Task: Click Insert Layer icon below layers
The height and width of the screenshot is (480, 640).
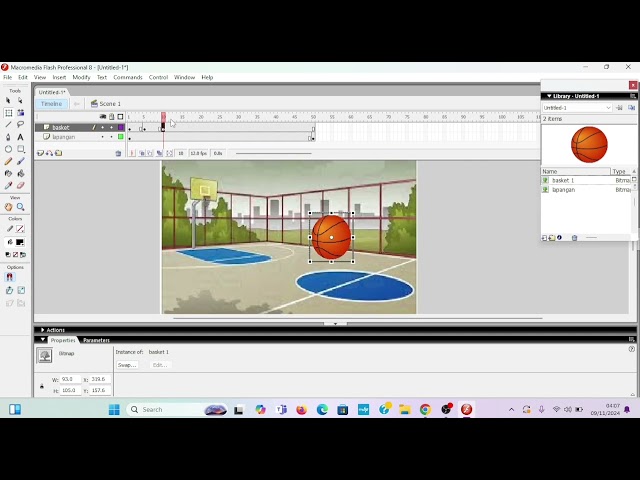Action: click(40, 153)
